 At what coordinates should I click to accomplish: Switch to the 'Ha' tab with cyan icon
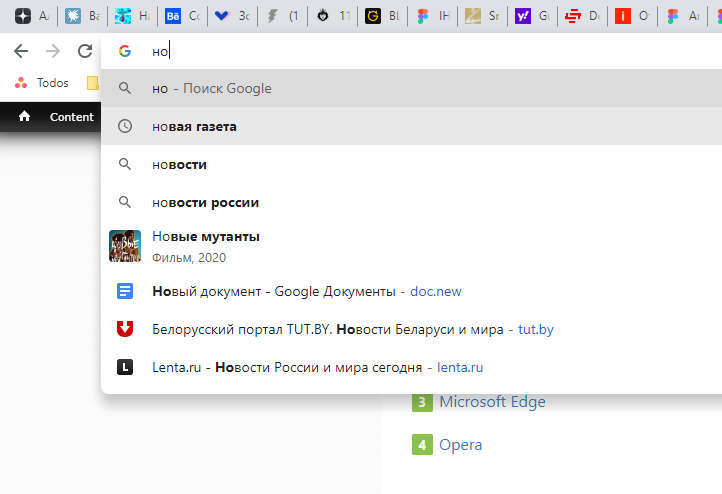[x=132, y=17]
